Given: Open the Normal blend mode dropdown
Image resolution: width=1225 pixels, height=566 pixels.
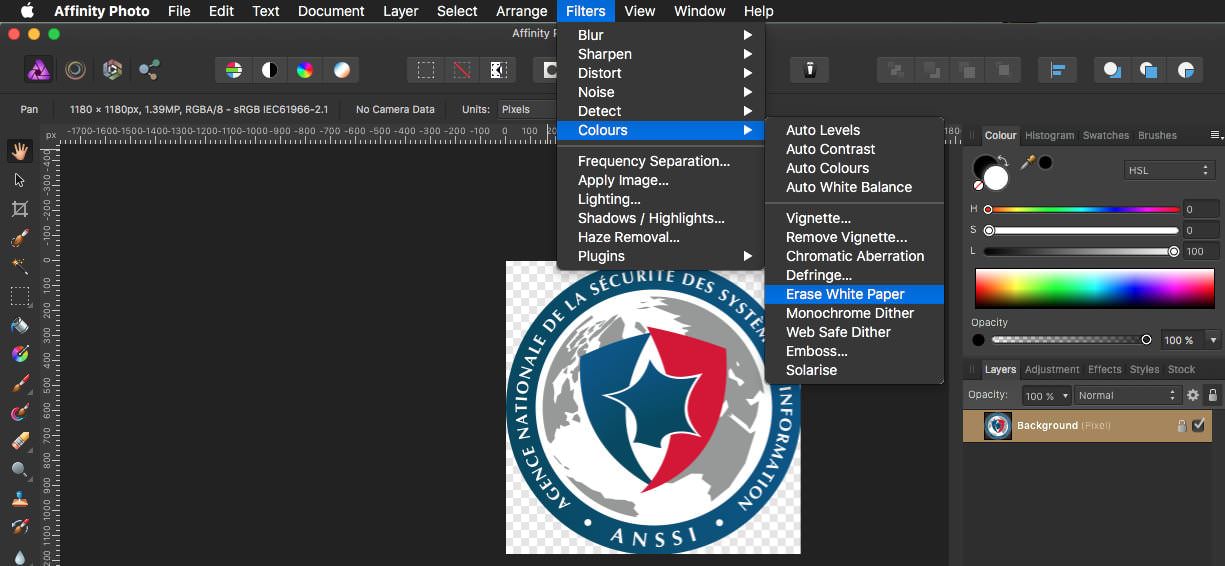Looking at the screenshot, I should (x=1128, y=396).
